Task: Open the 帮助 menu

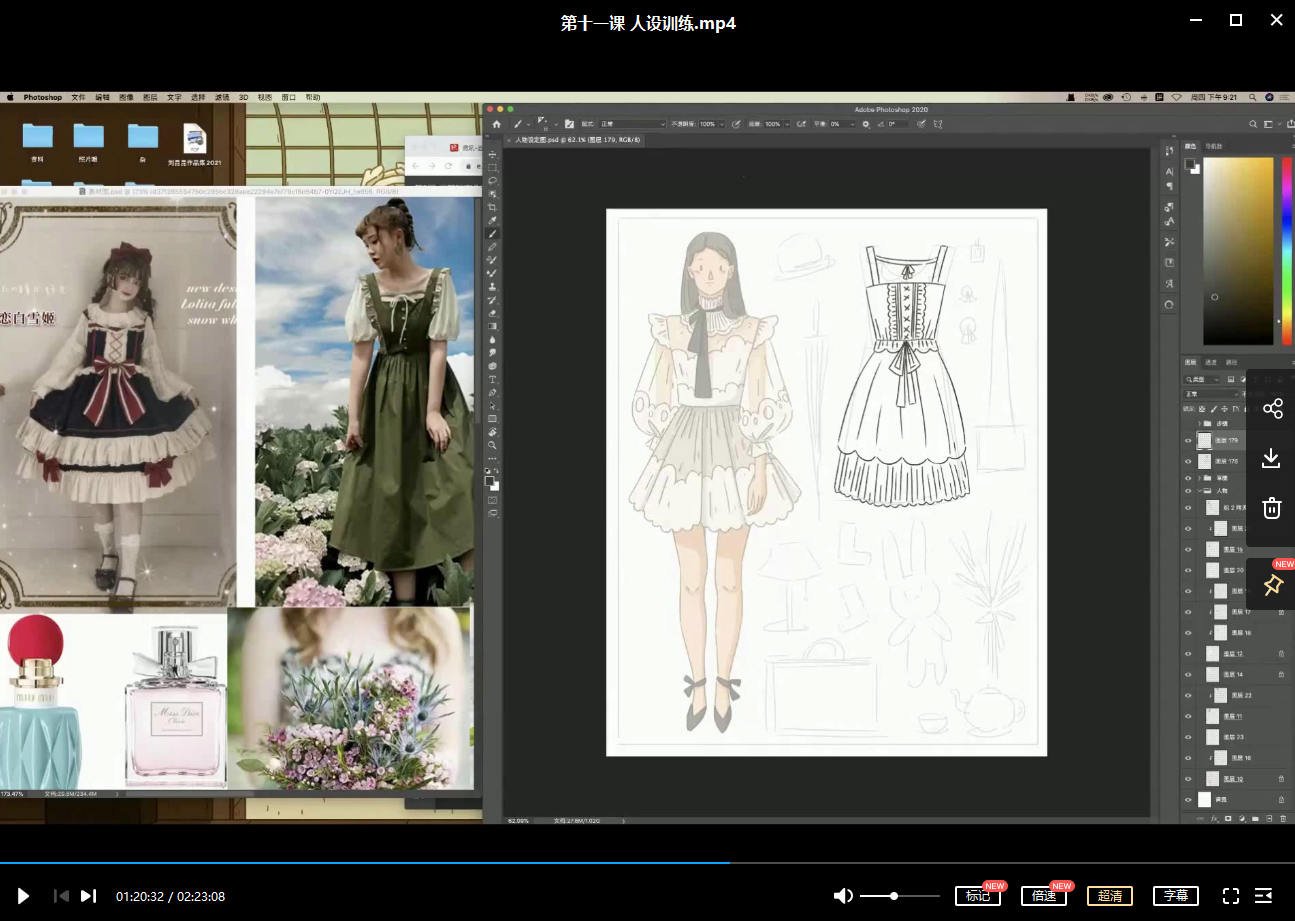Action: (x=313, y=97)
